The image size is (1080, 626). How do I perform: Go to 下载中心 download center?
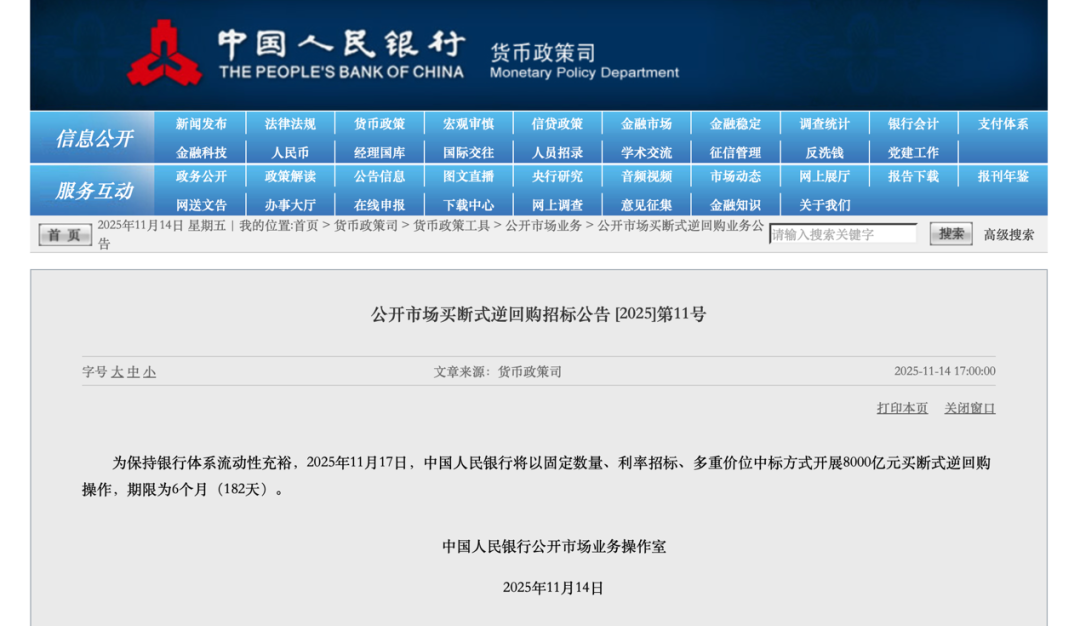[468, 205]
